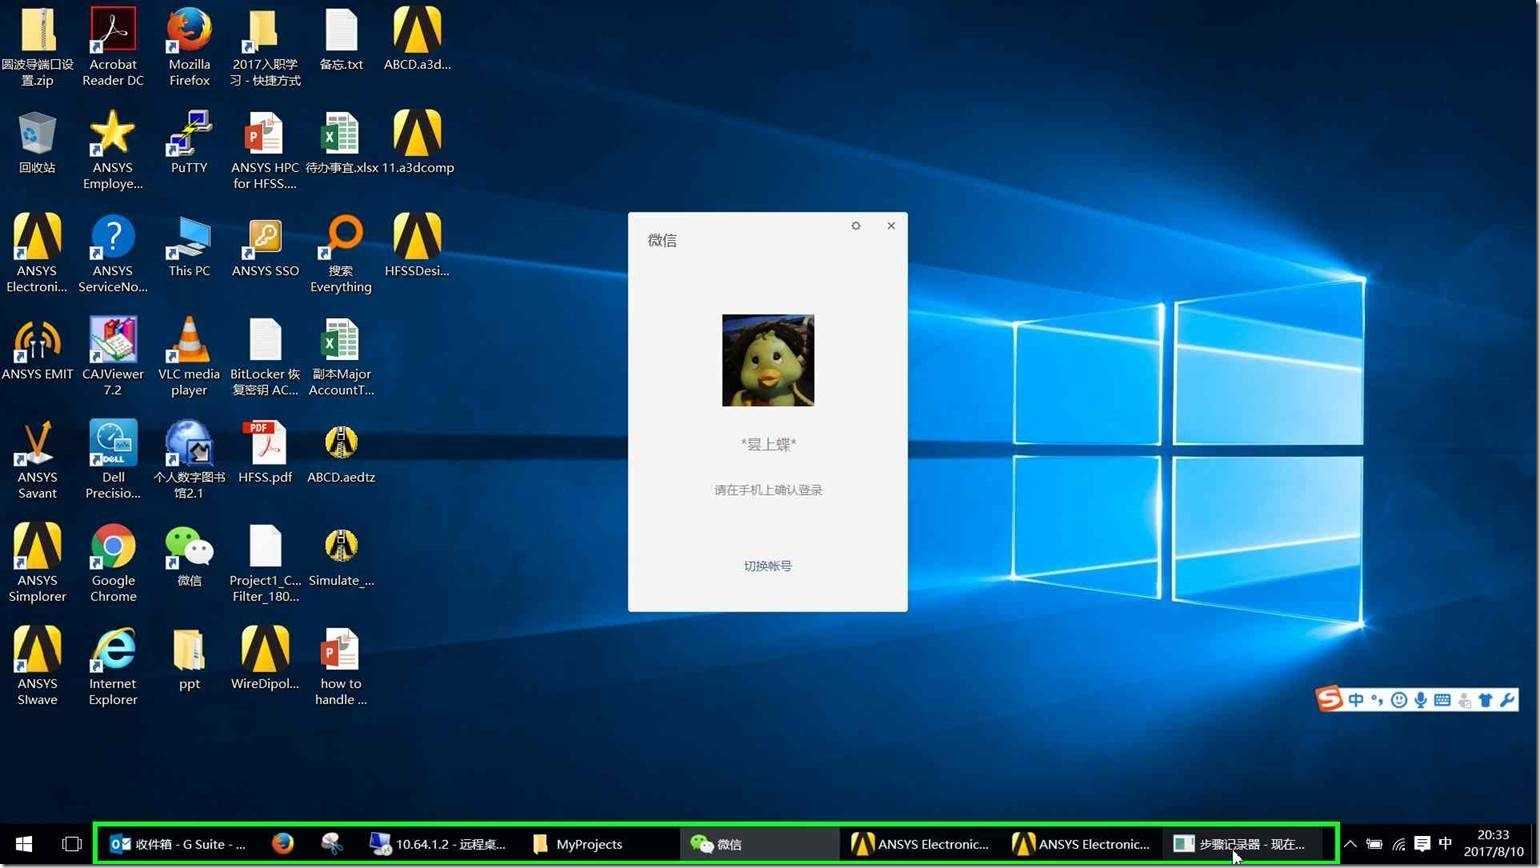
Task: Open WeChat settings gear in login window
Action: 856,226
